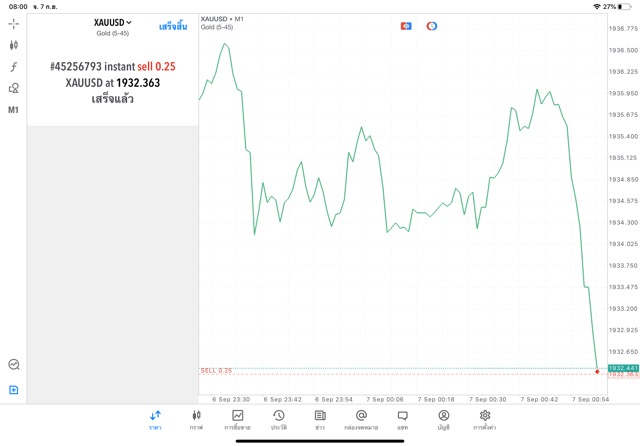This screenshot has width=640, height=447.
Task: Click the SELL 0.25 order line label
Action: point(216,371)
